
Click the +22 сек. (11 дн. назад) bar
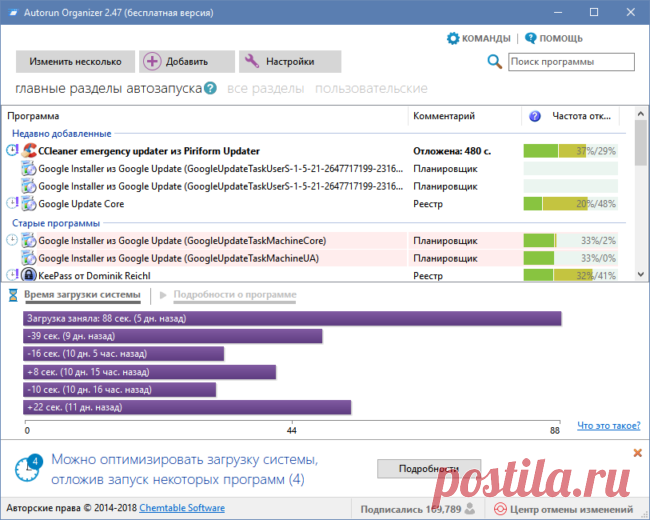pos(187,407)
